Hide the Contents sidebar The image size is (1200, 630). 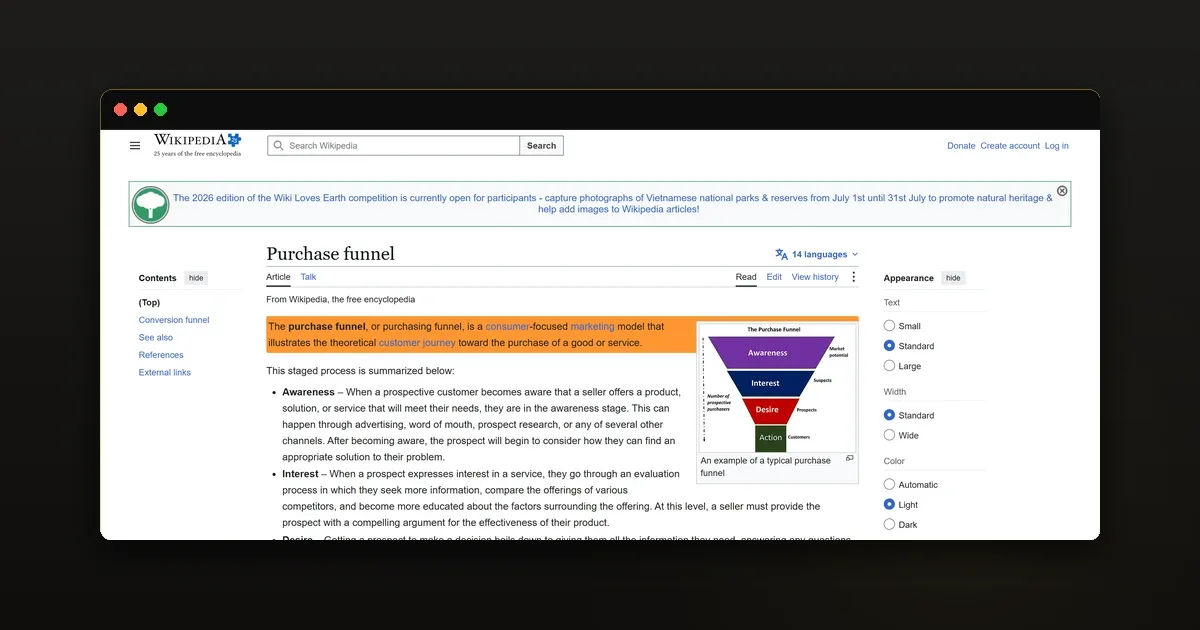coord(196,278)
